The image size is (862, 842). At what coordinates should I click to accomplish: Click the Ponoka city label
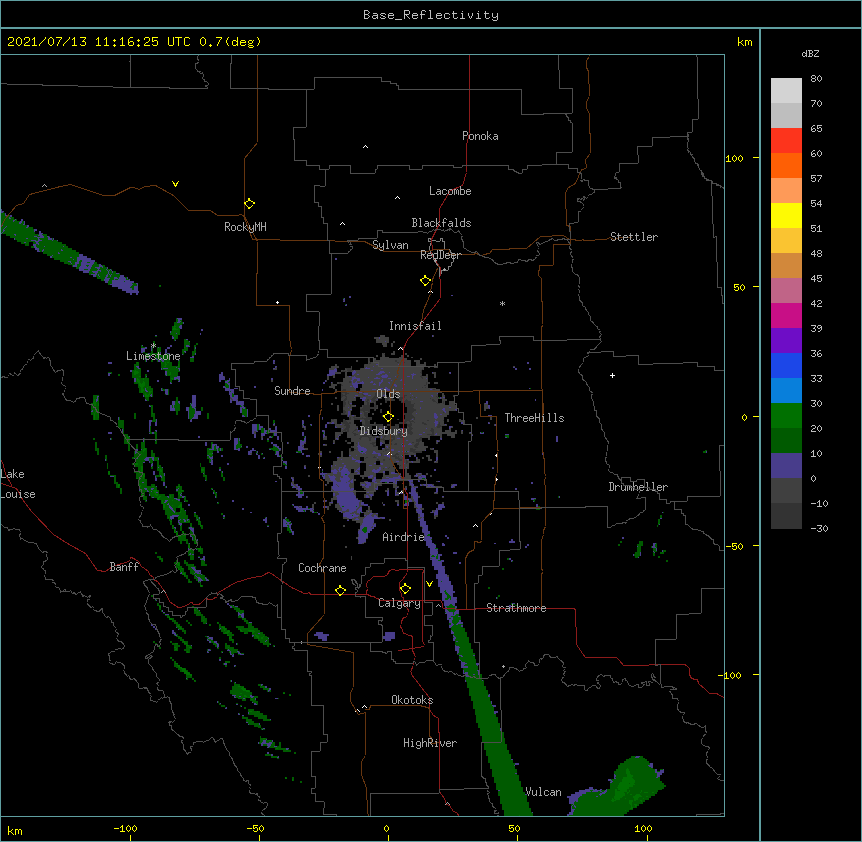[x=480, y=136]
